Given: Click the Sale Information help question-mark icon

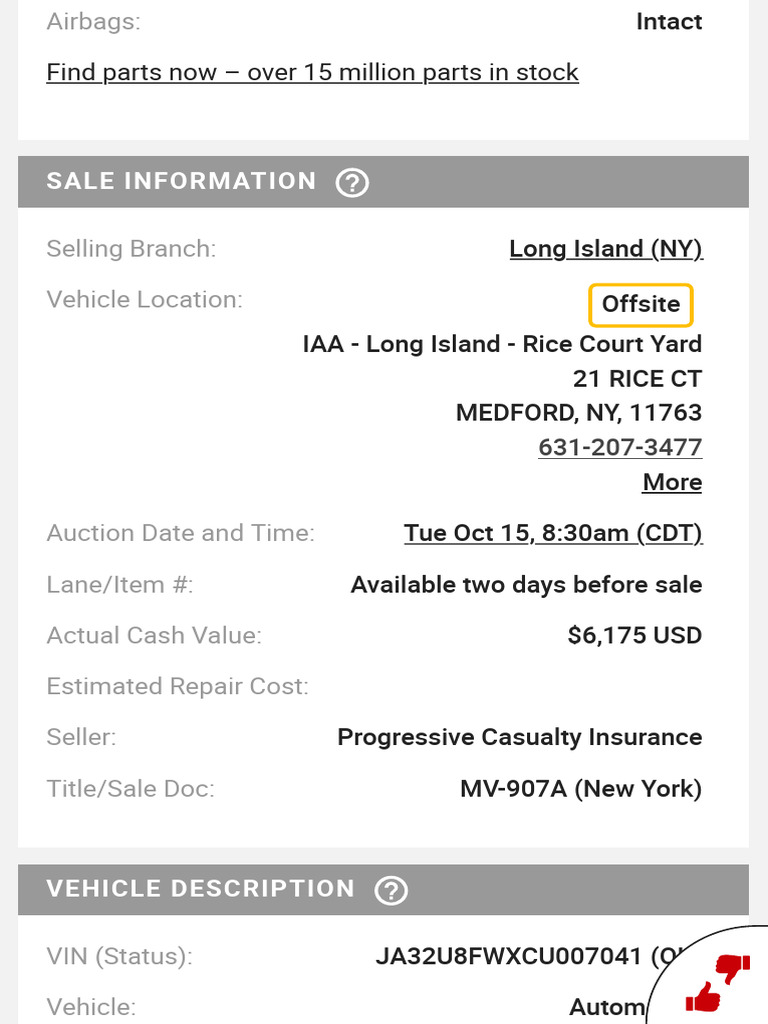Looking at the screenshot, I should pyautogui.click(x=352, y=183).
